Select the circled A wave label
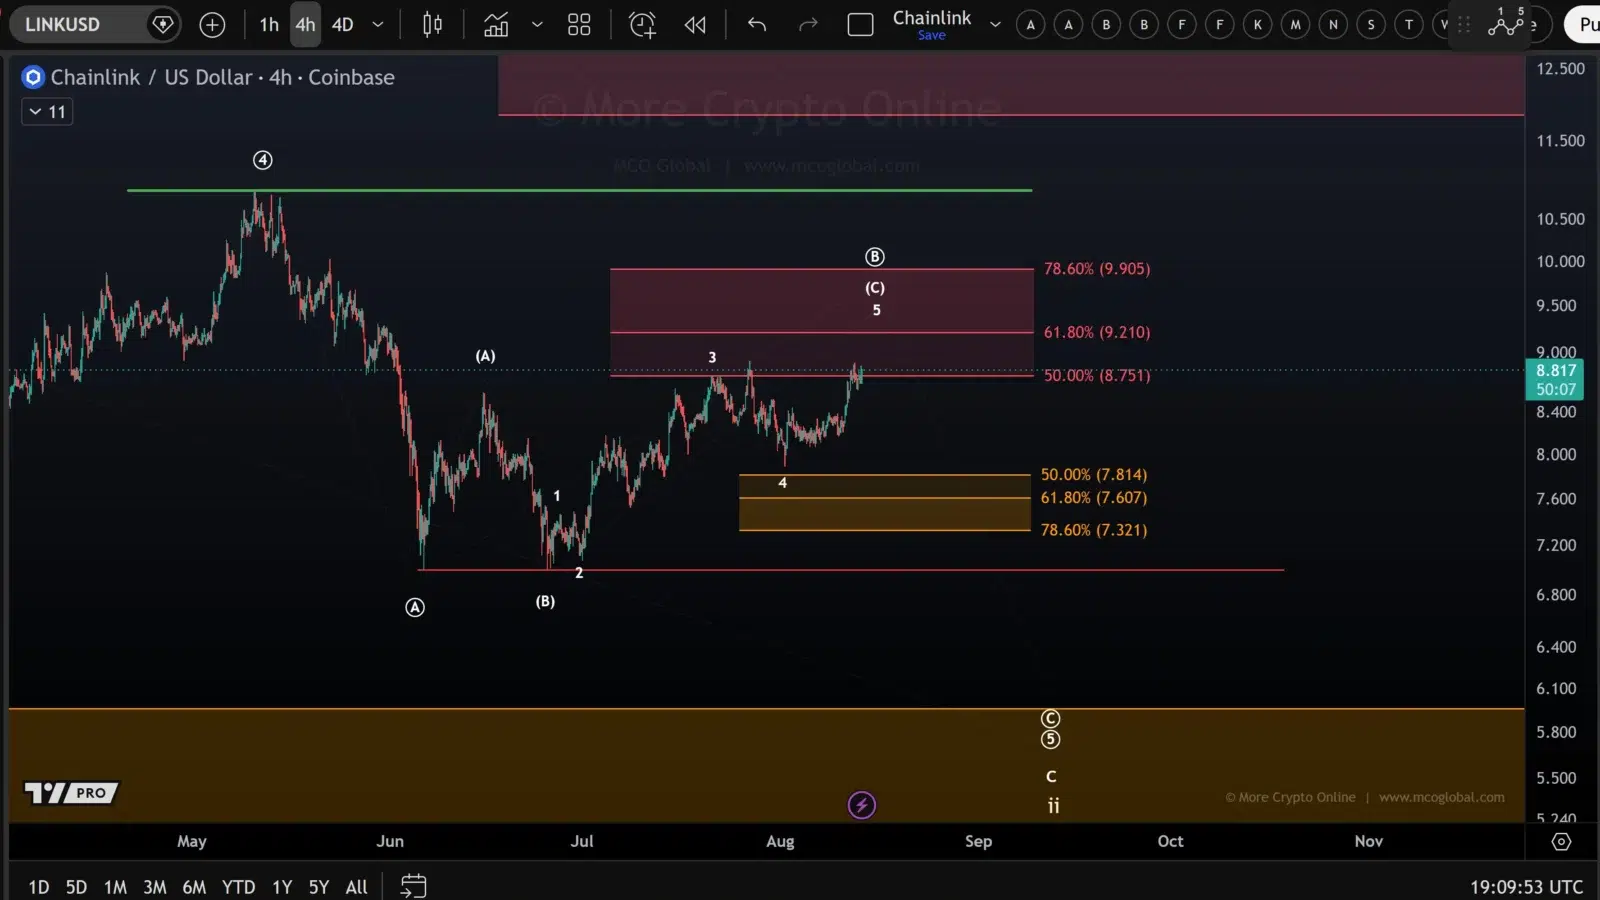The image size is (1600, 900). coord(415,607)
